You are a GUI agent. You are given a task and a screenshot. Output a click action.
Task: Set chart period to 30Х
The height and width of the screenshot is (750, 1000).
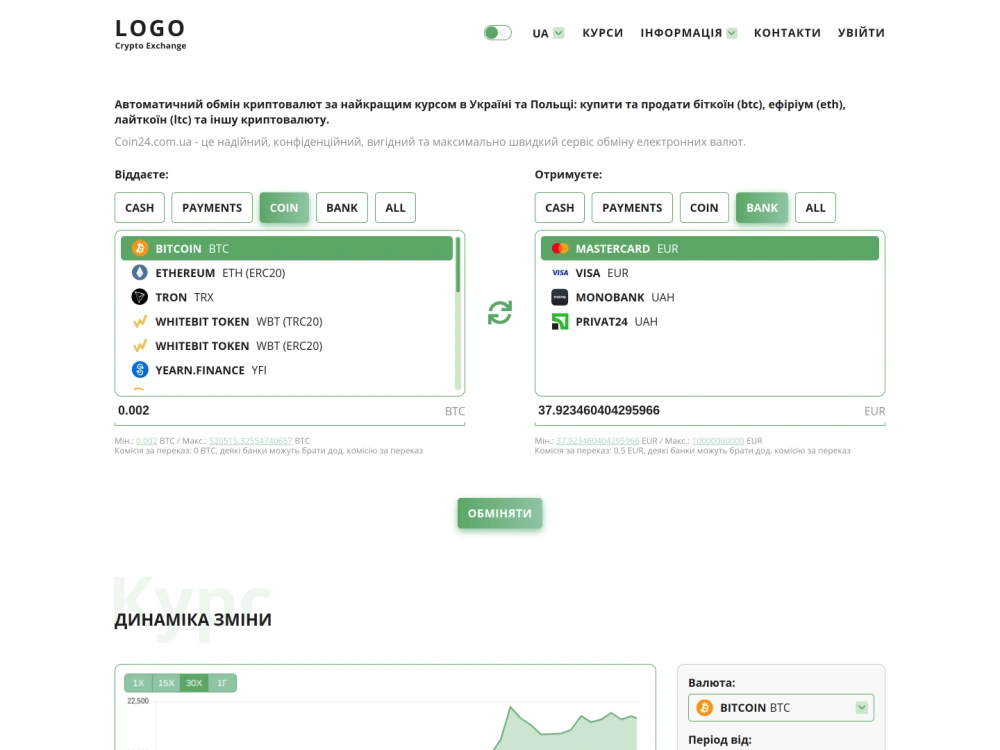194,683
